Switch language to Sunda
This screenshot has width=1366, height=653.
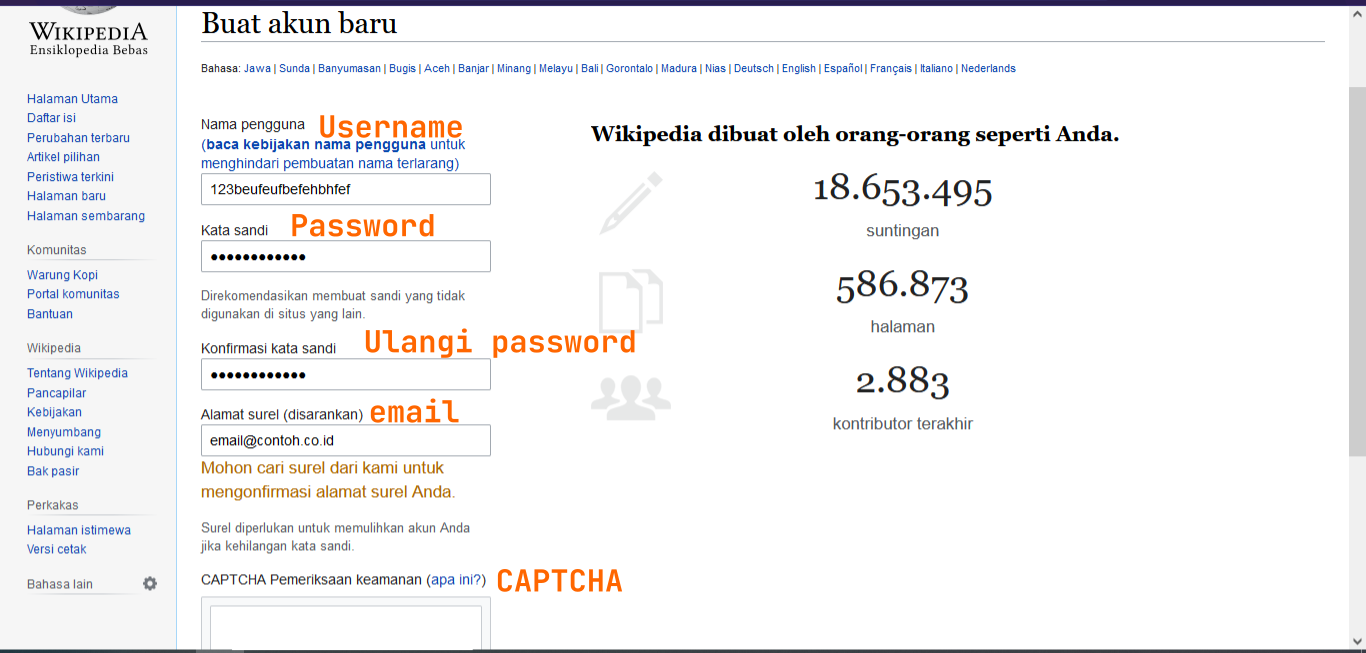click(294, 69)
